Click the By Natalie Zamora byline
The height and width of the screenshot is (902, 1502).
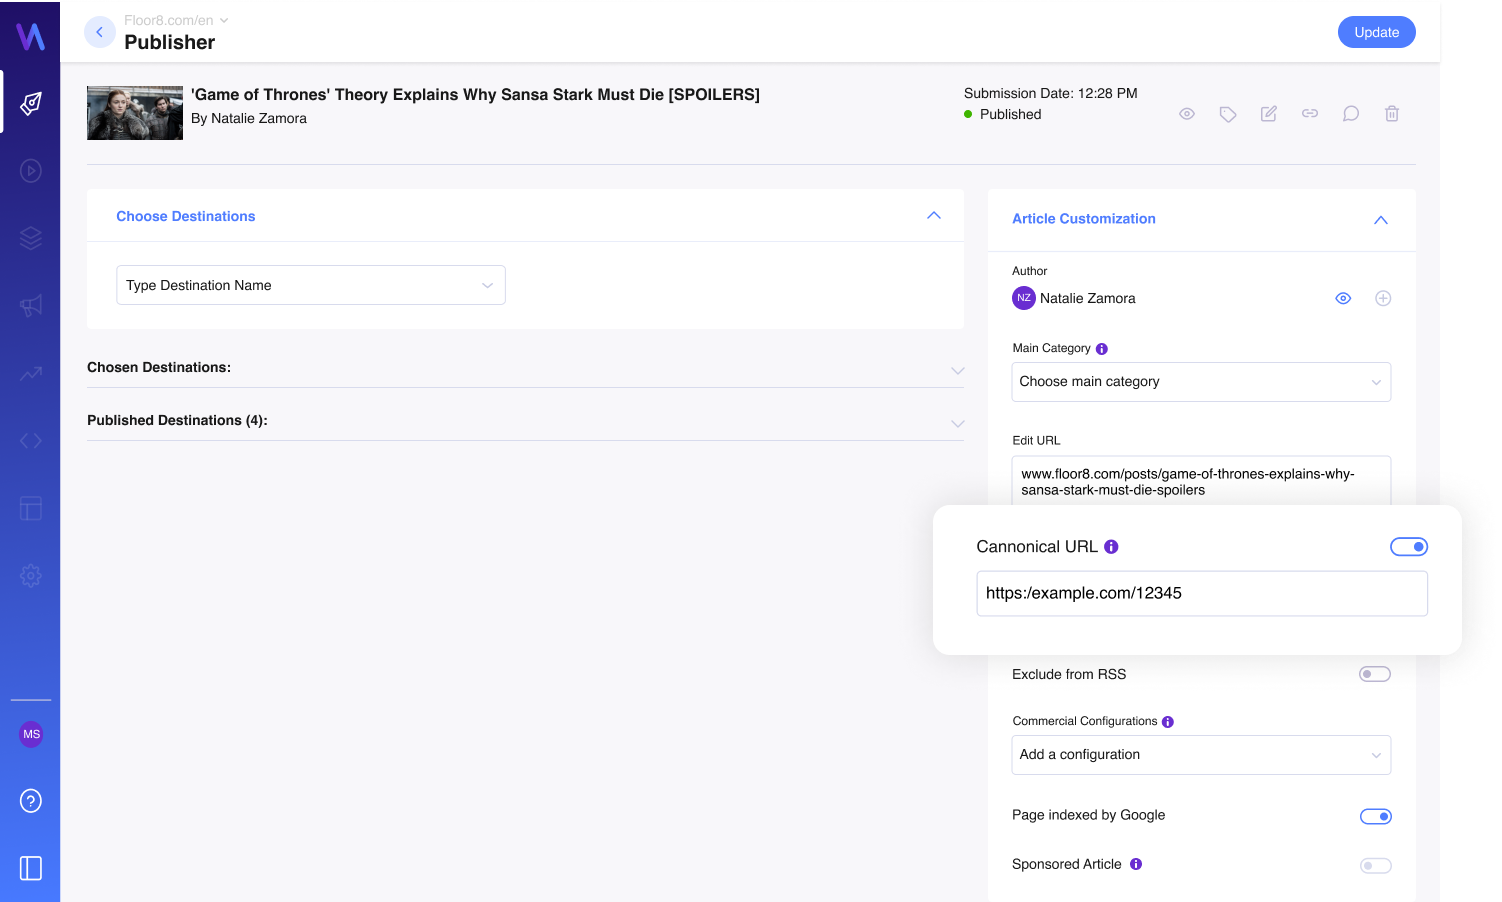point(249,118)
